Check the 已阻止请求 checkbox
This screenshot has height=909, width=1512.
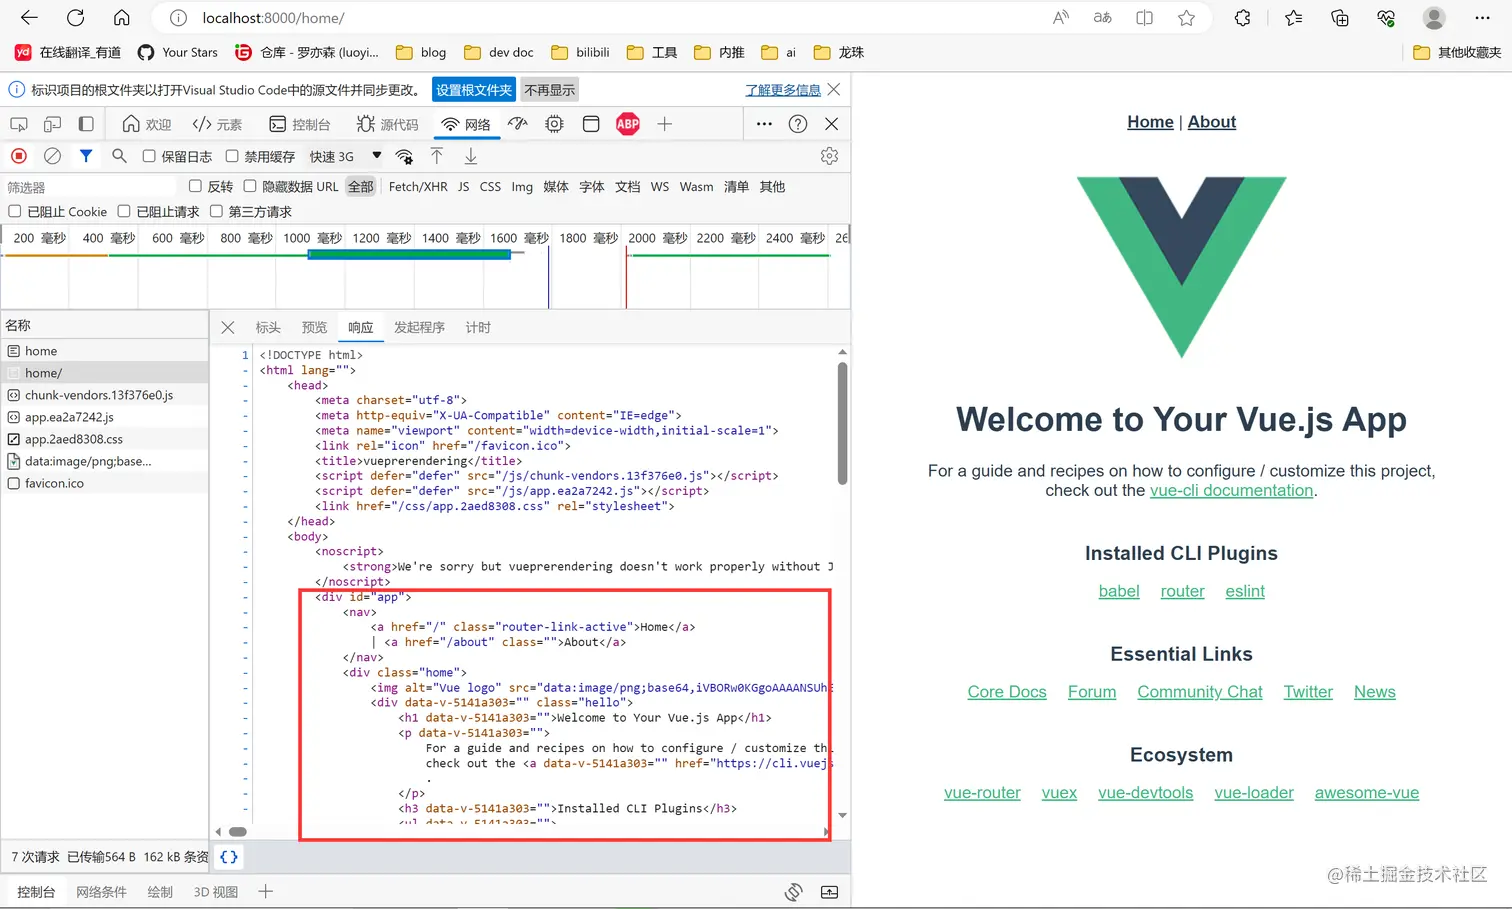point(124,211)
